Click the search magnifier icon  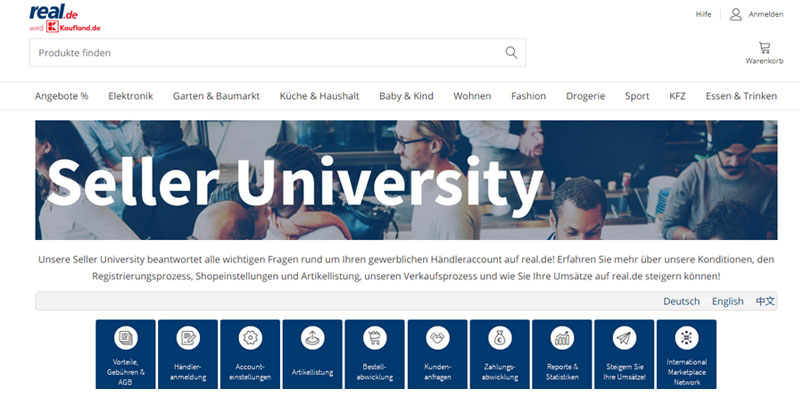coord(511,53)
